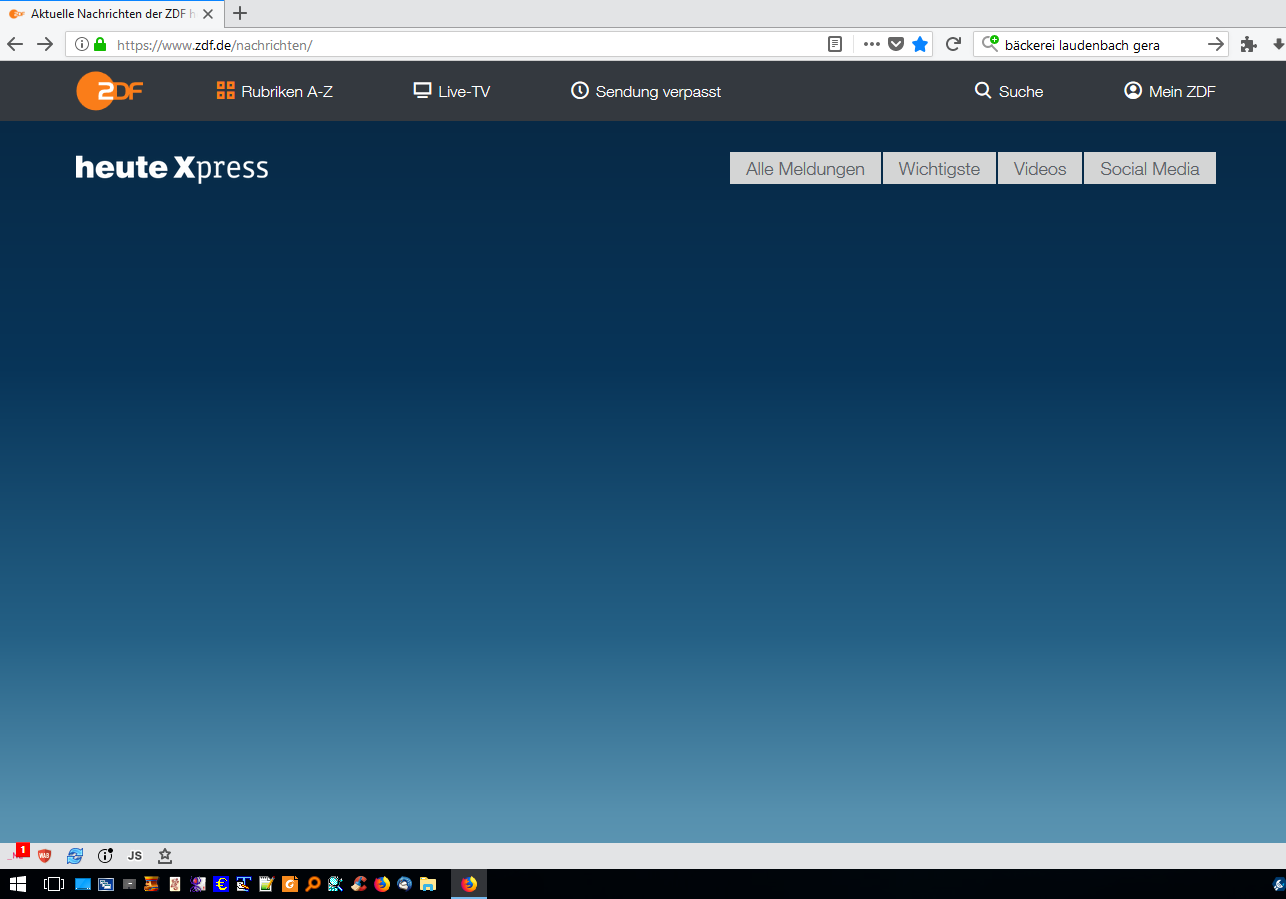This screenshot has height=899, width=1286.
Task: Open the yellow notepad app in taskbar
Action: 266,884
